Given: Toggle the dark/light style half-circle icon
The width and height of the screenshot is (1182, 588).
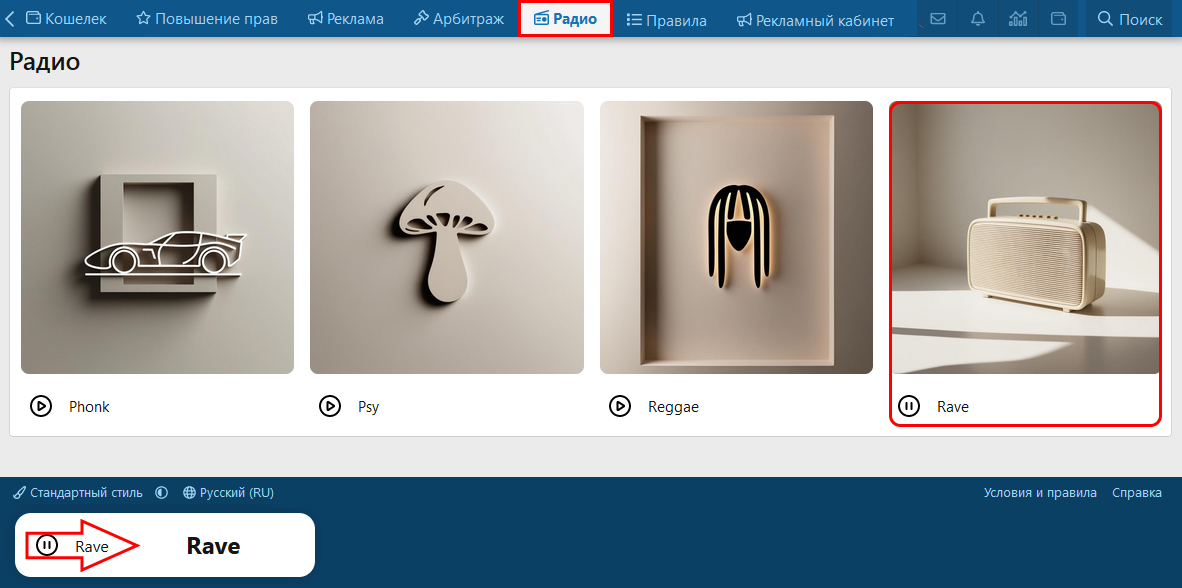Looking at the screenshot, I should [161, 492].
